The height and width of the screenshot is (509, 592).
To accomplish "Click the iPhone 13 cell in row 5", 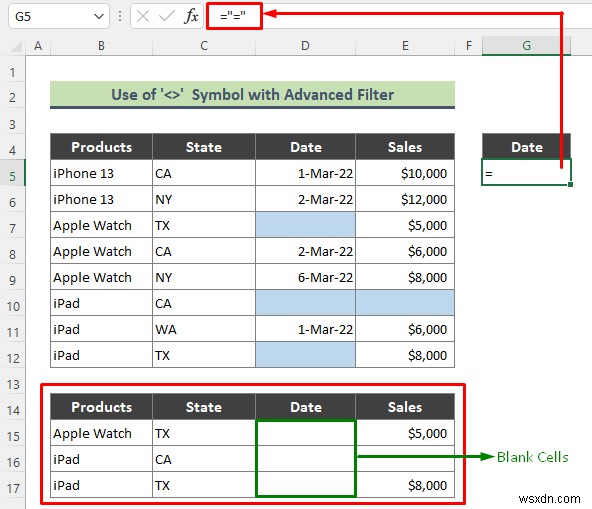I will point(102,173).
